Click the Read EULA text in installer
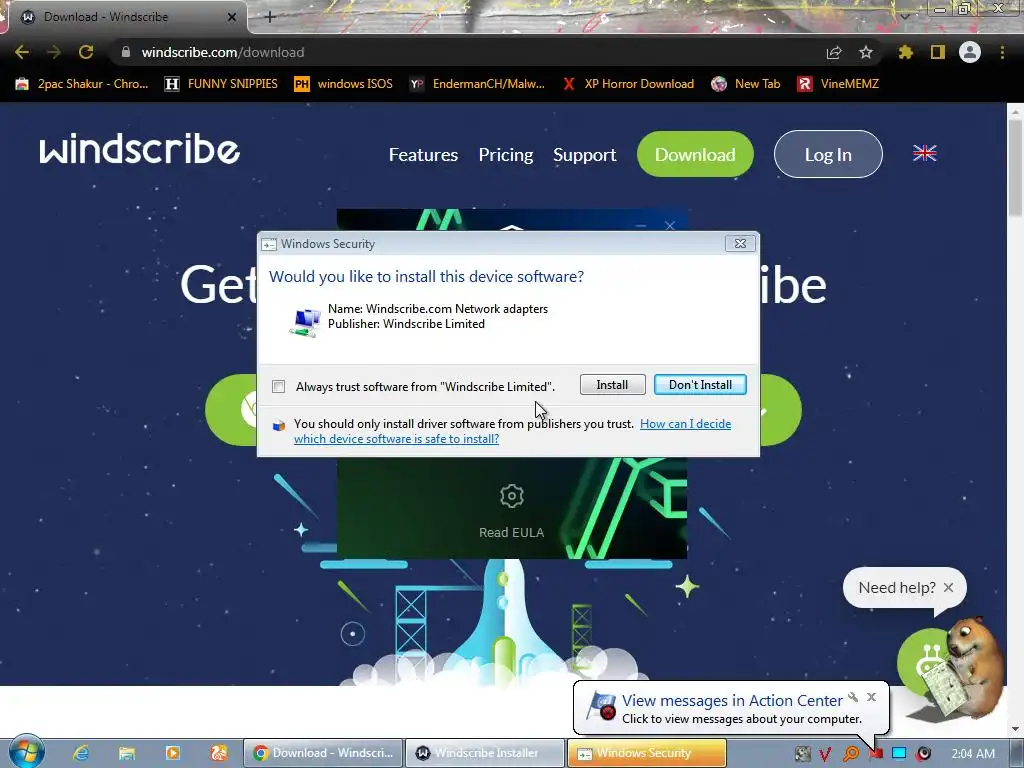The width and height of the screenshot is (1024, 768). click(511, 532)
